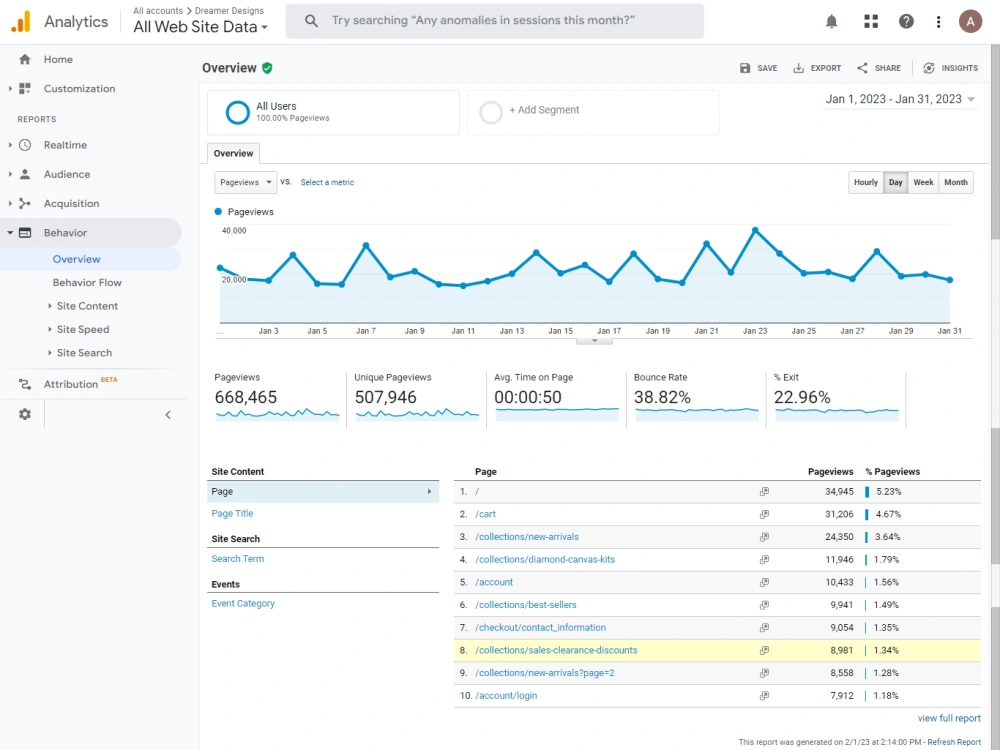Open Behavior Flow report
The width and height of the screenshot is (1000, 750).
[87, 283]
